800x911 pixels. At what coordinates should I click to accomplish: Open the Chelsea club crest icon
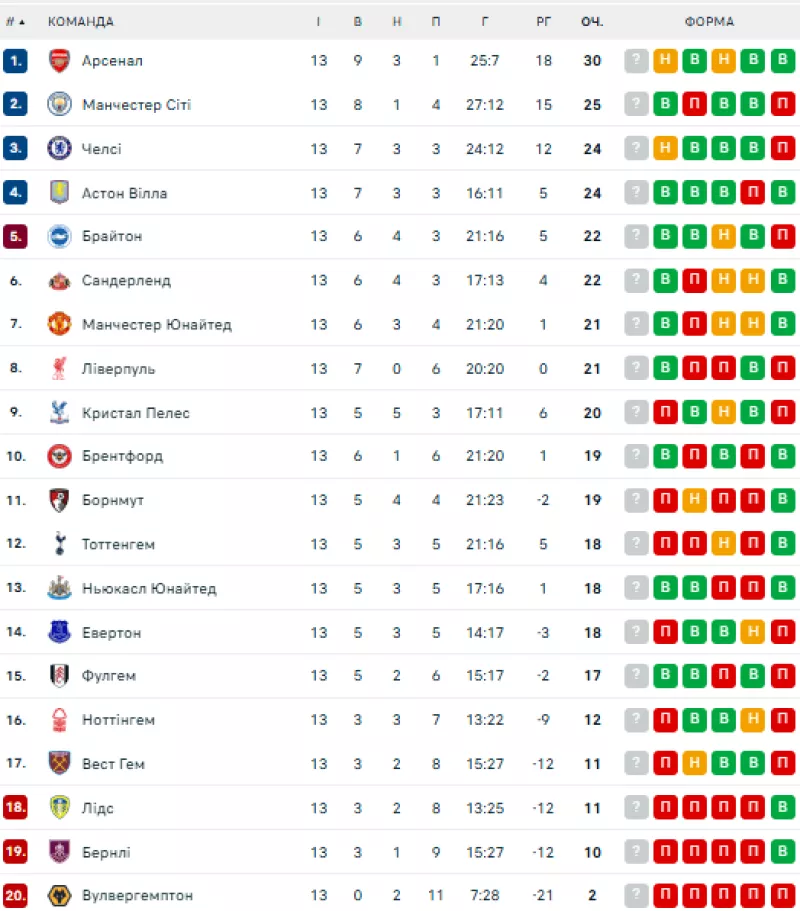(59, 149)
